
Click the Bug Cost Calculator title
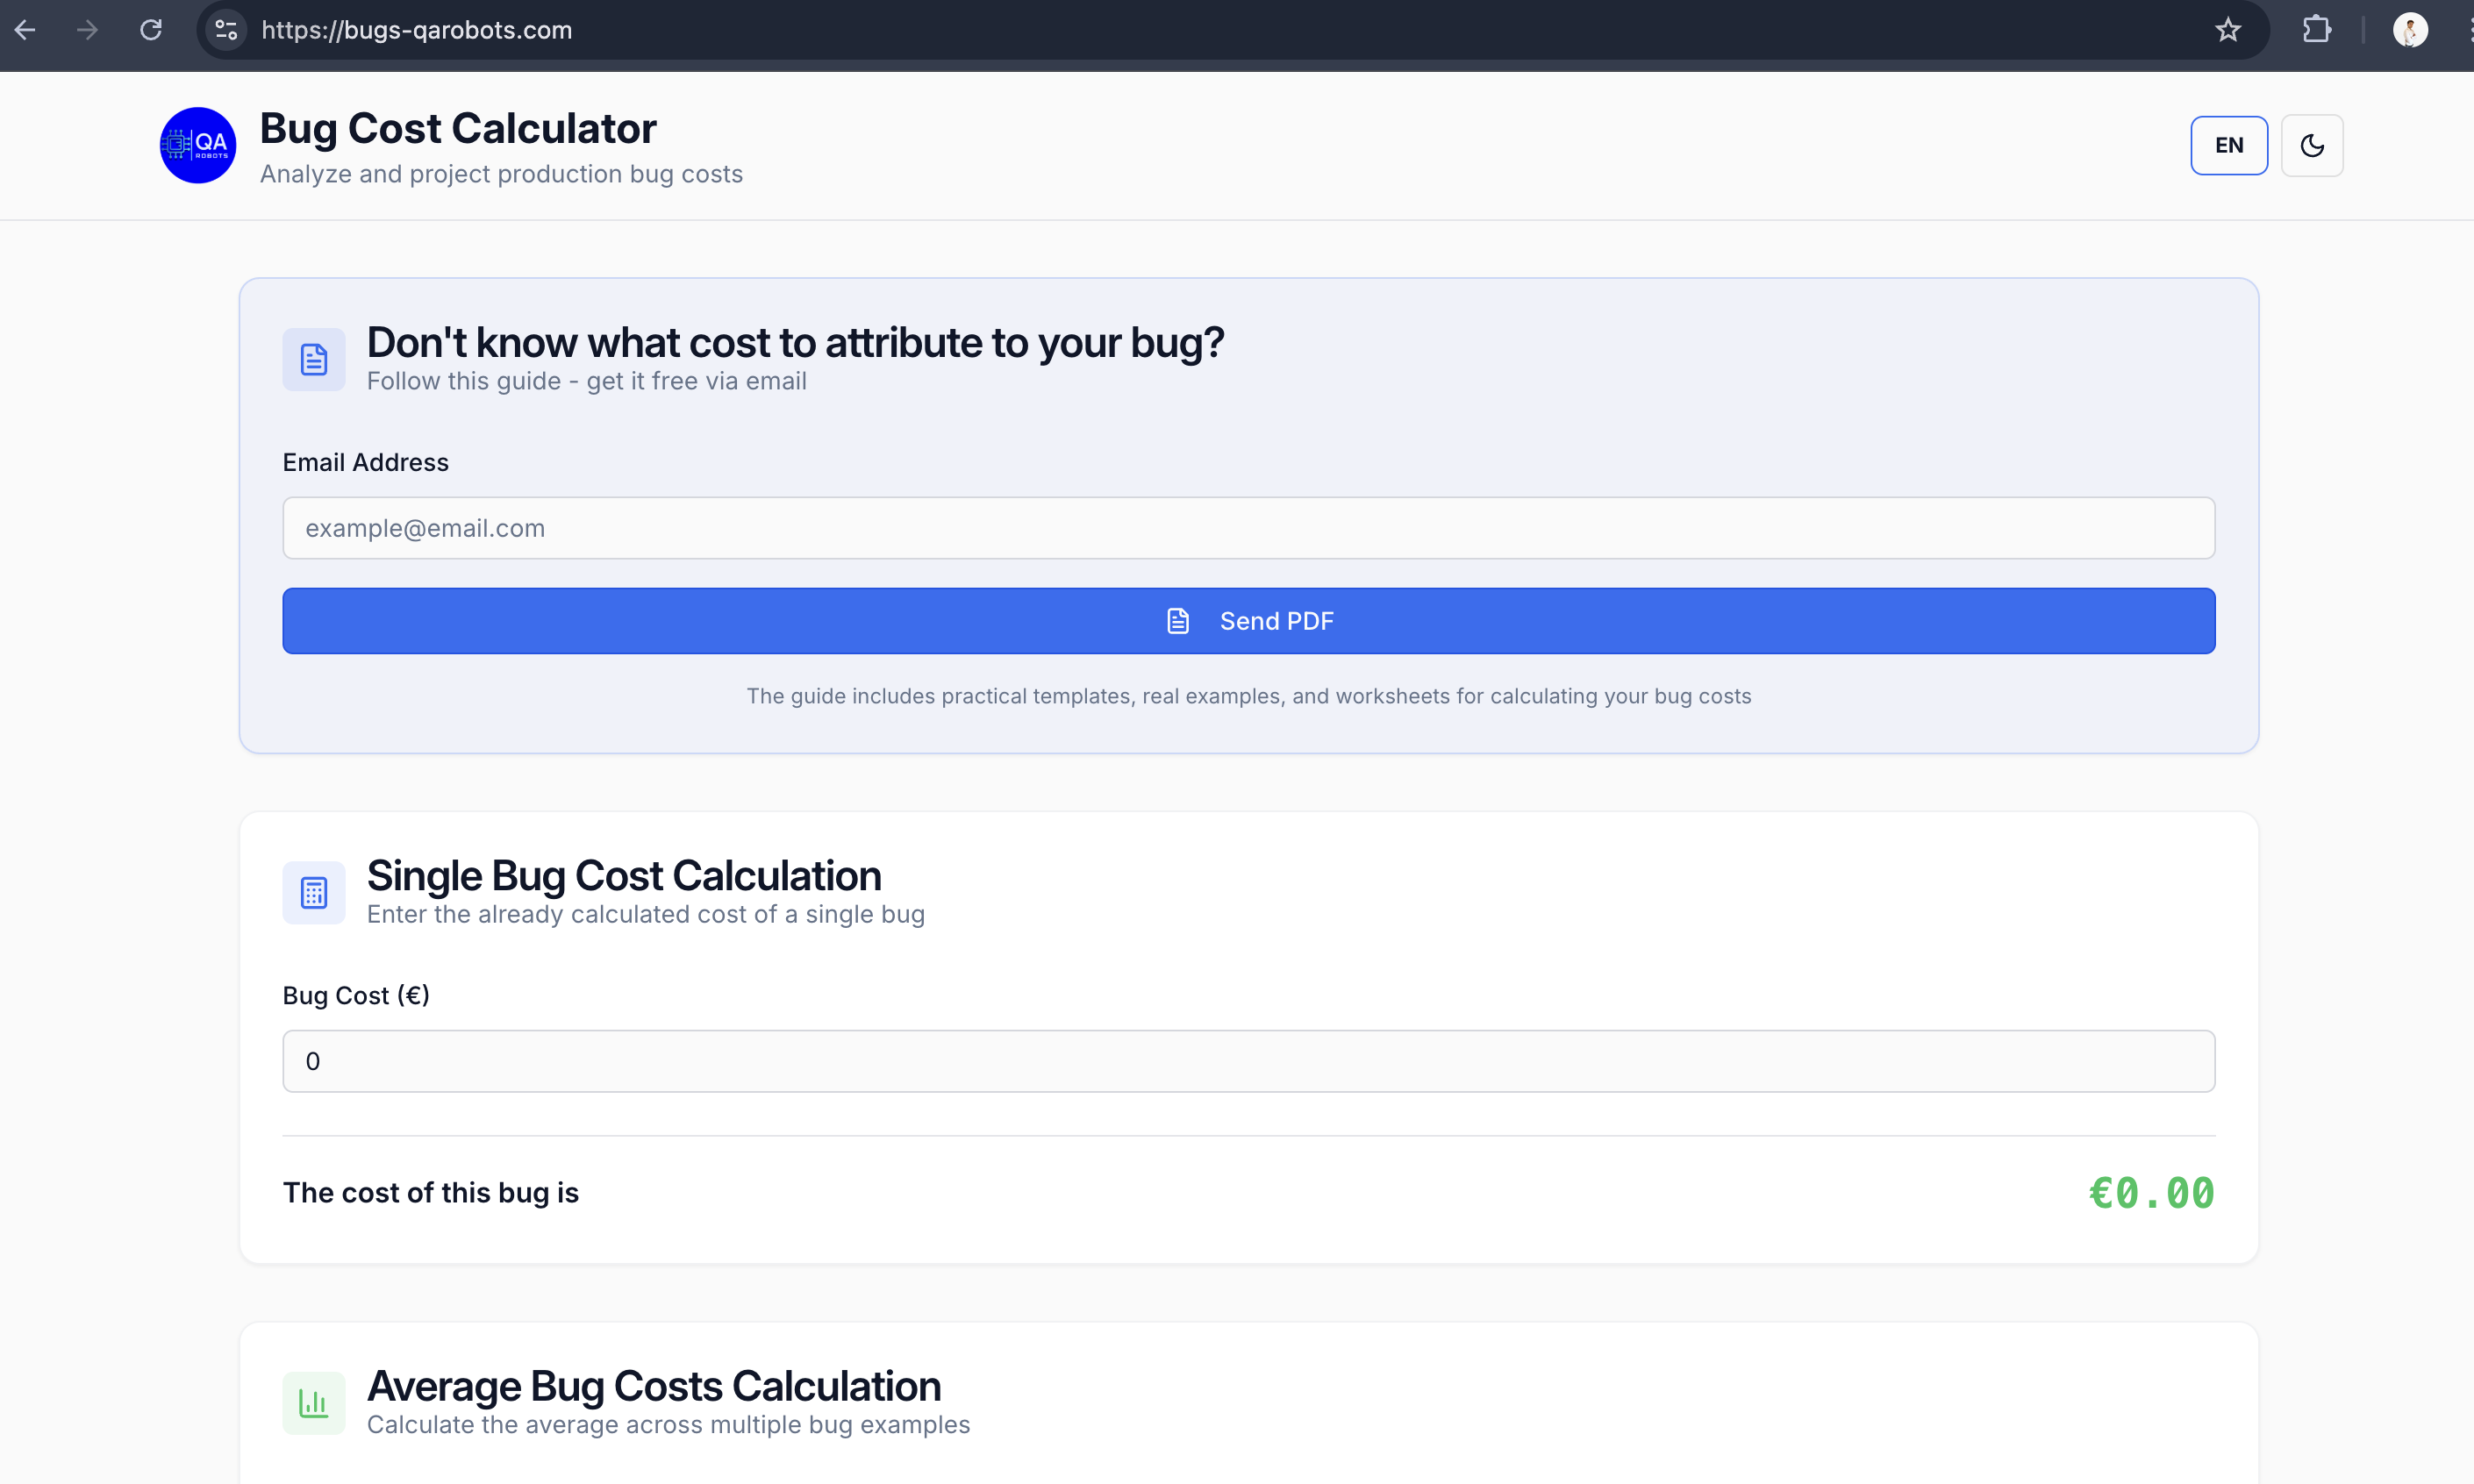(458, 129)
